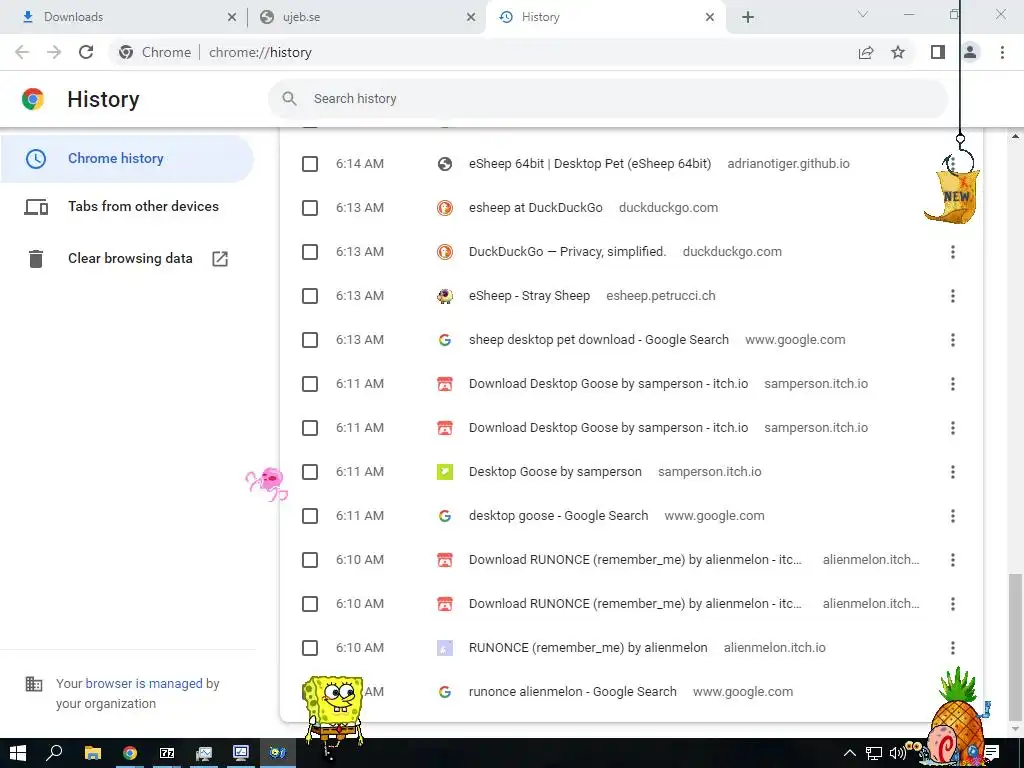Open Tabs from other devices
The height and width of the screenshot is (768, 1024).
(x=127, y=207)
